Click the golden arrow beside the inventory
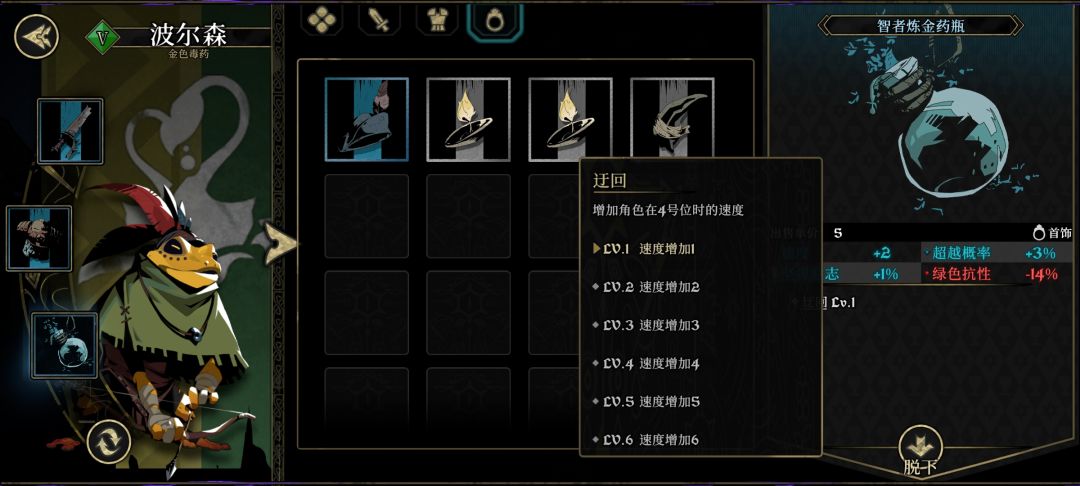This screenshot has height=486, width=1080. pyautogui.click(x=280, y=242)
